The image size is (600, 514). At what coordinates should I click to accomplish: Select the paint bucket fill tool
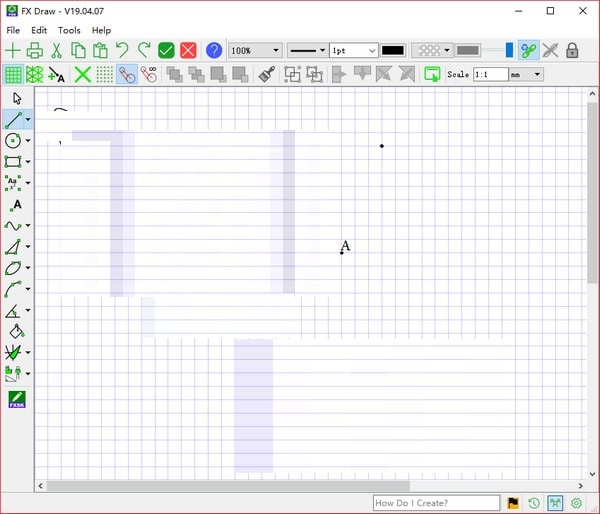tap(17, 331)
